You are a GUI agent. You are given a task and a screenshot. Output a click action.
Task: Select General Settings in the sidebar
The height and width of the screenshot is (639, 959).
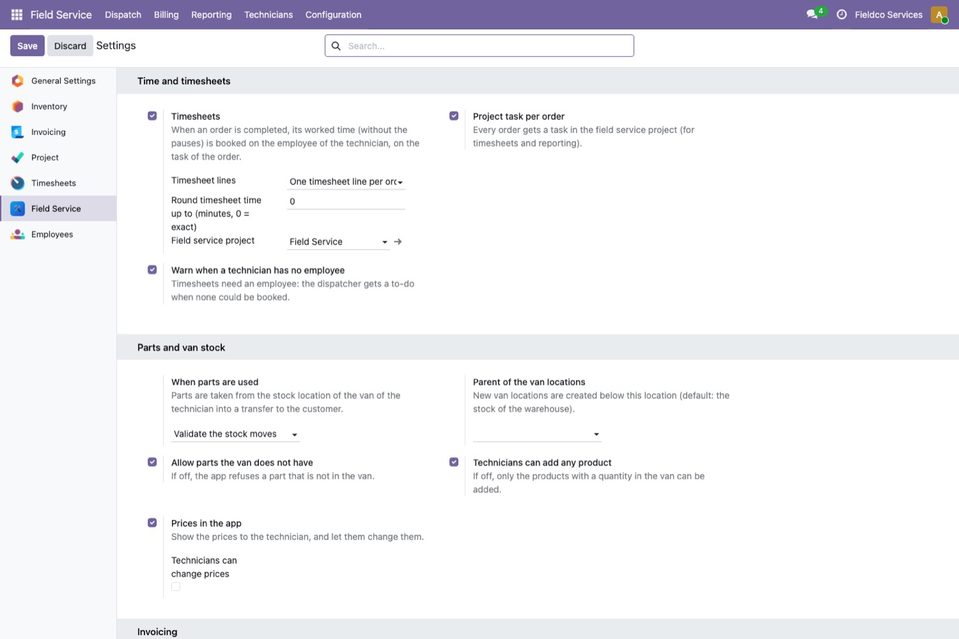pyautogui.click(x=58, y=81)
